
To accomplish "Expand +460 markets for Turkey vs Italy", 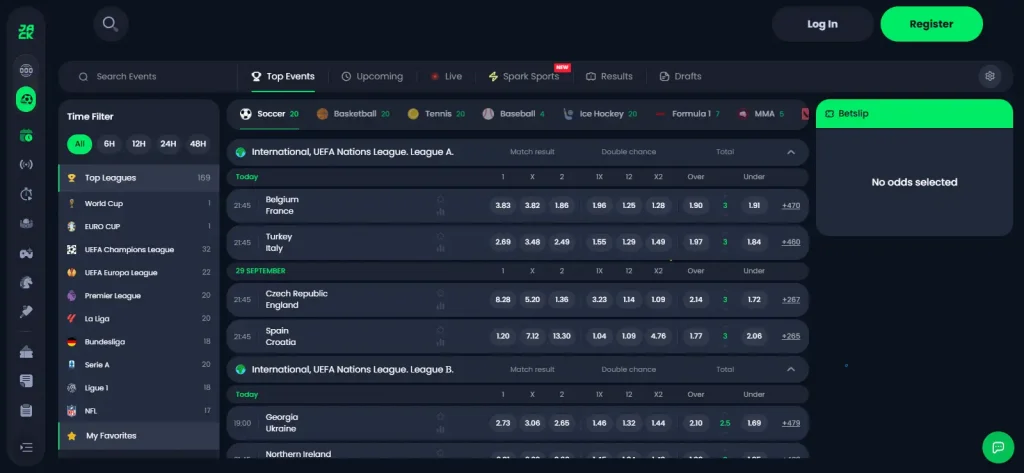I will tap(791, 242).
